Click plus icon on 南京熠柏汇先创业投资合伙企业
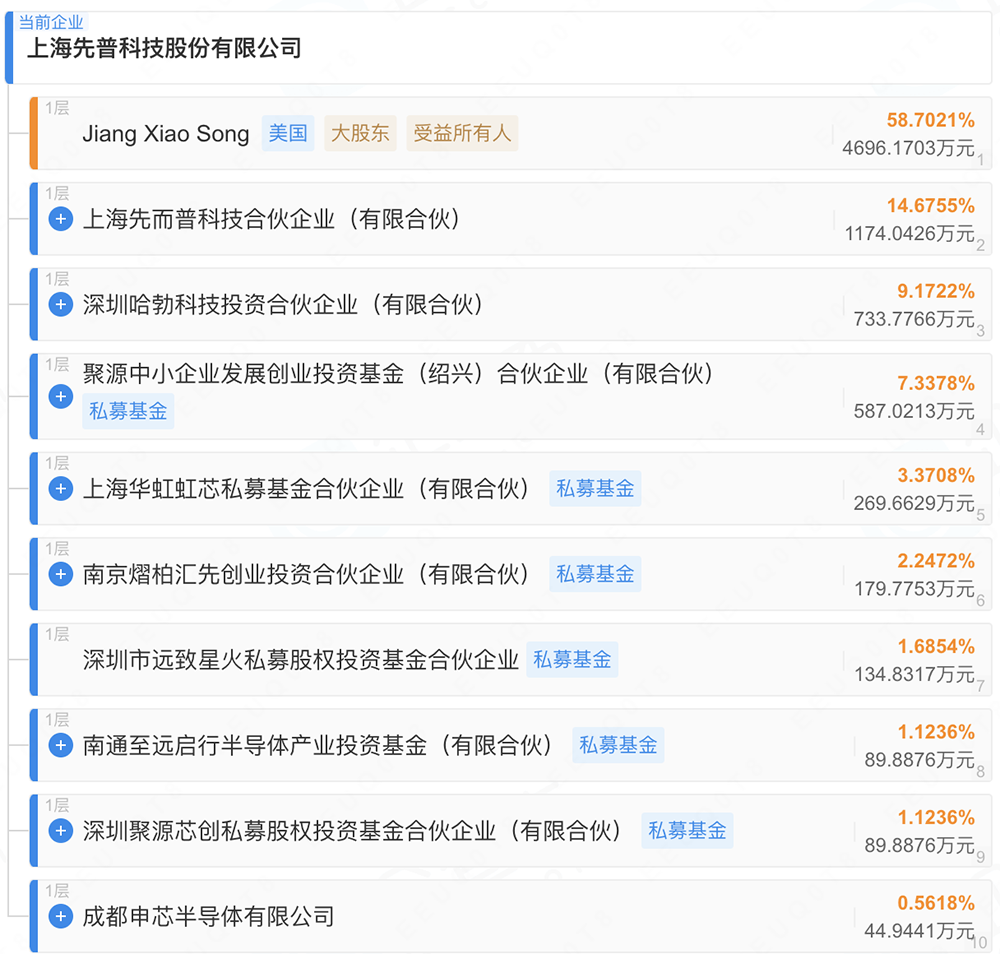 point(60,573)
